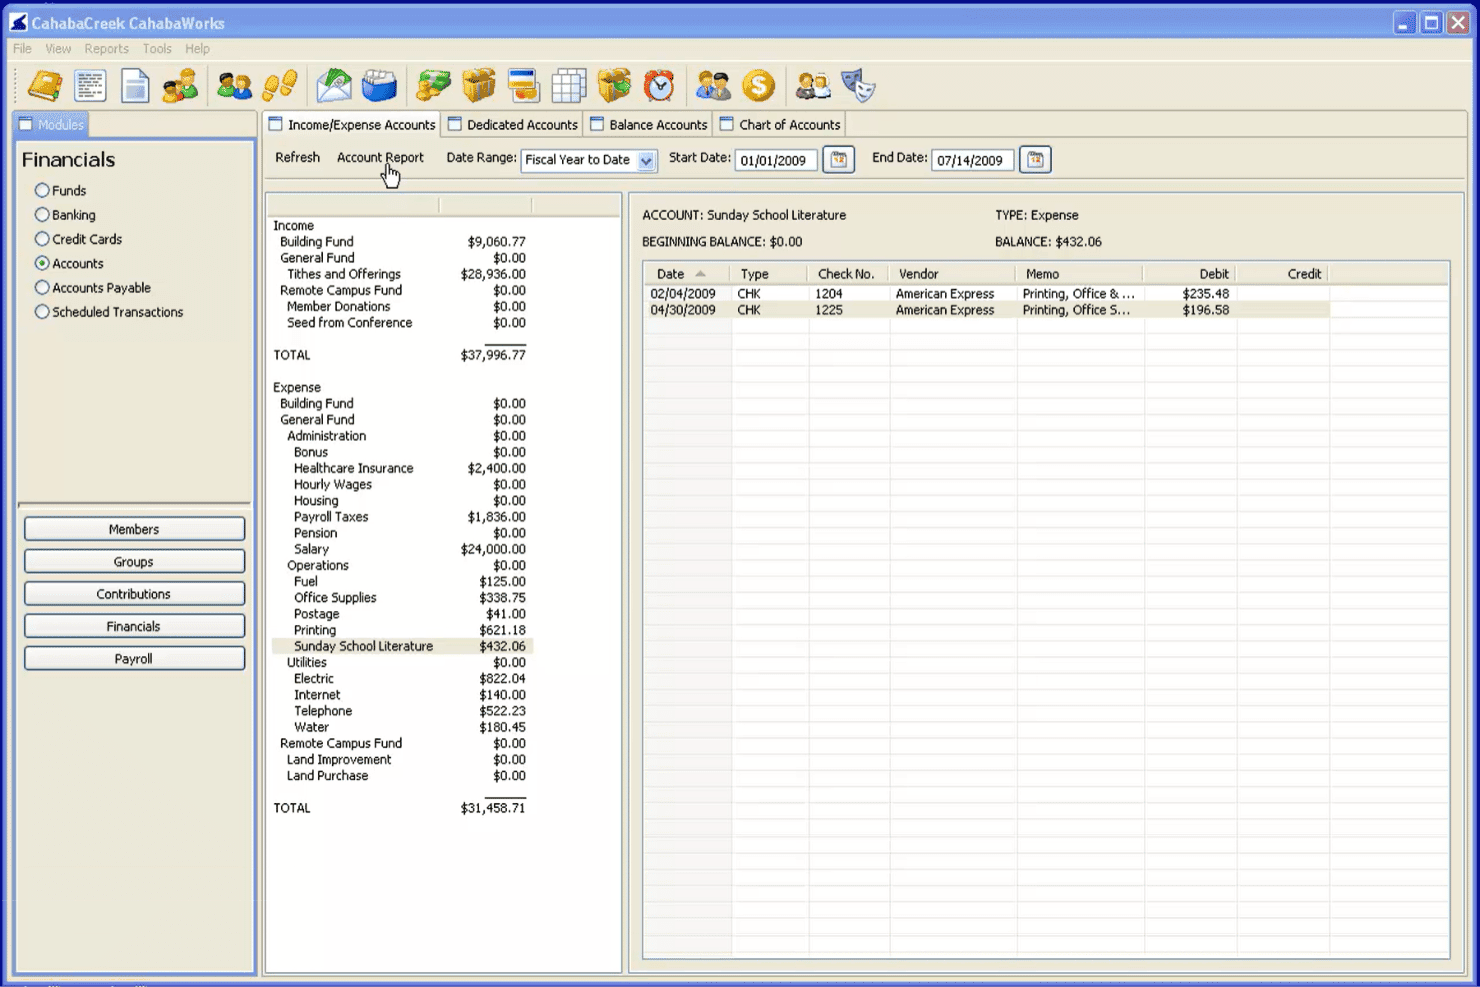Expand the Date Range dropdown
Image resolution: width=1480 pixels, height=987 pixels.
pos(646,160)
